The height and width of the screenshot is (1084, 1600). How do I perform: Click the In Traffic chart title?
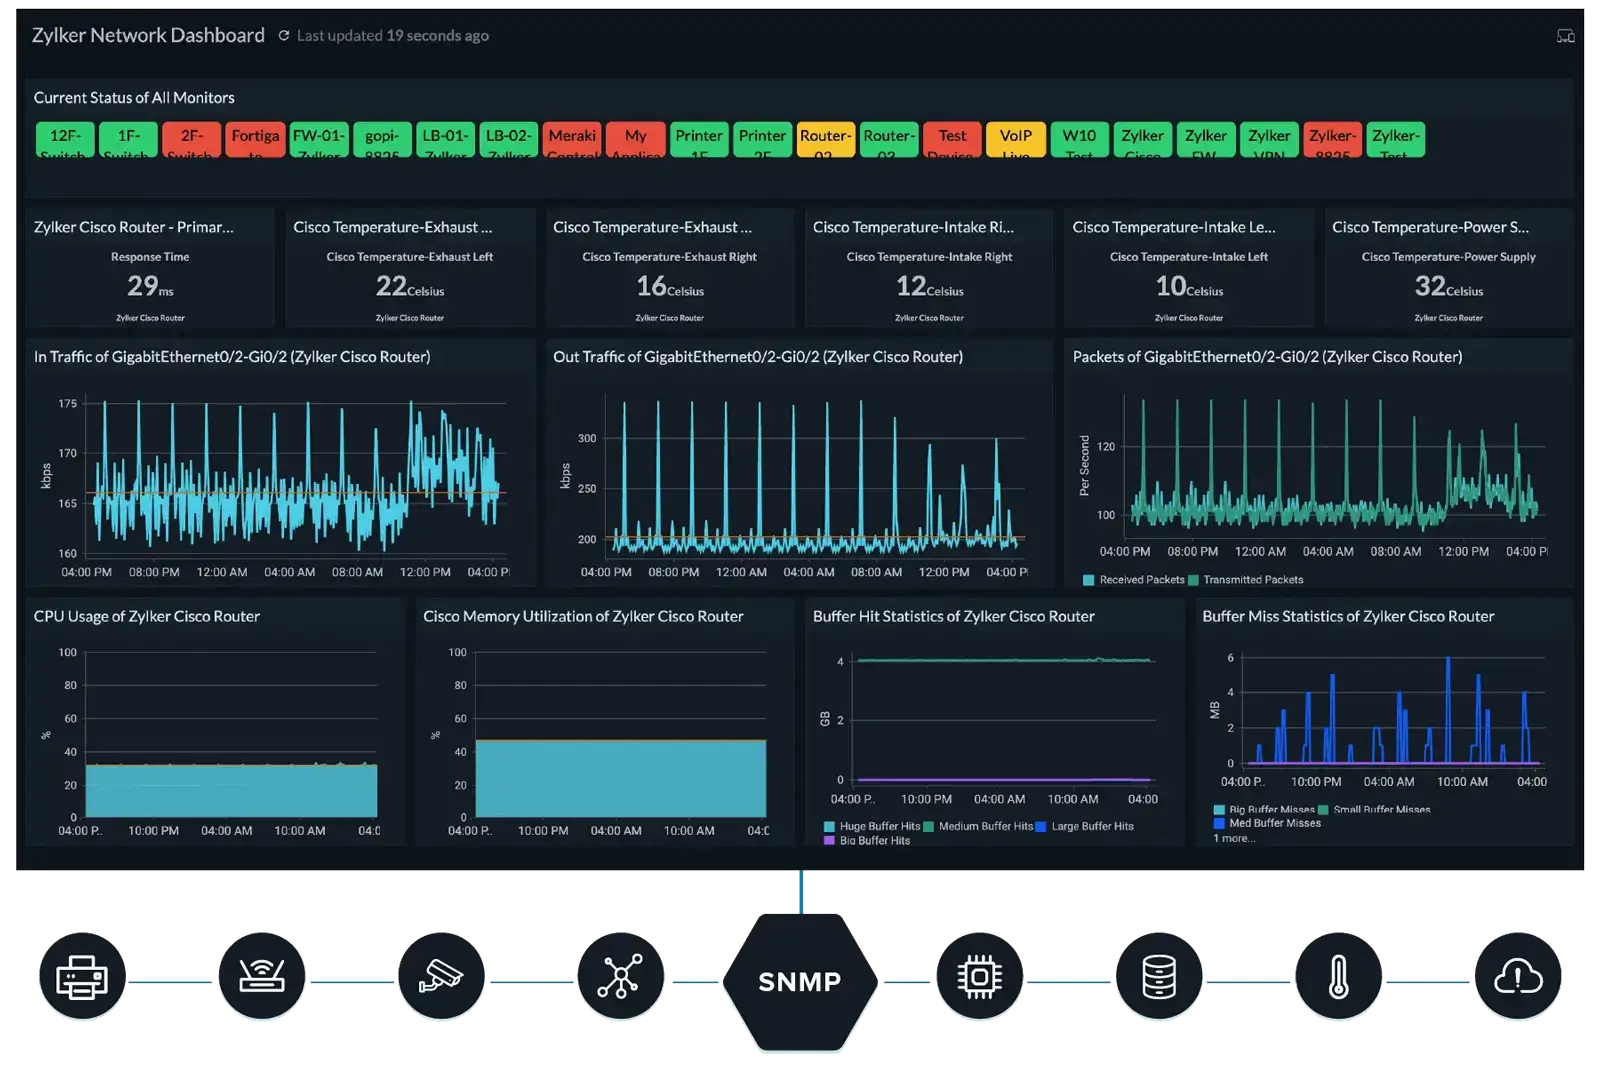pos(232,357)
